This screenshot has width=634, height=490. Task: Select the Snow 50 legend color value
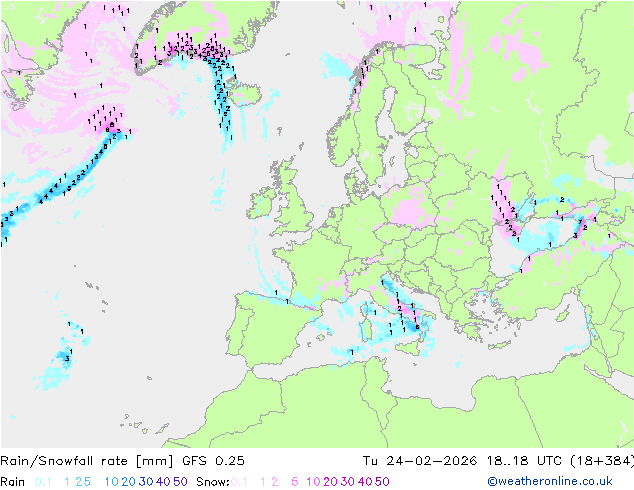coord(382,482)
